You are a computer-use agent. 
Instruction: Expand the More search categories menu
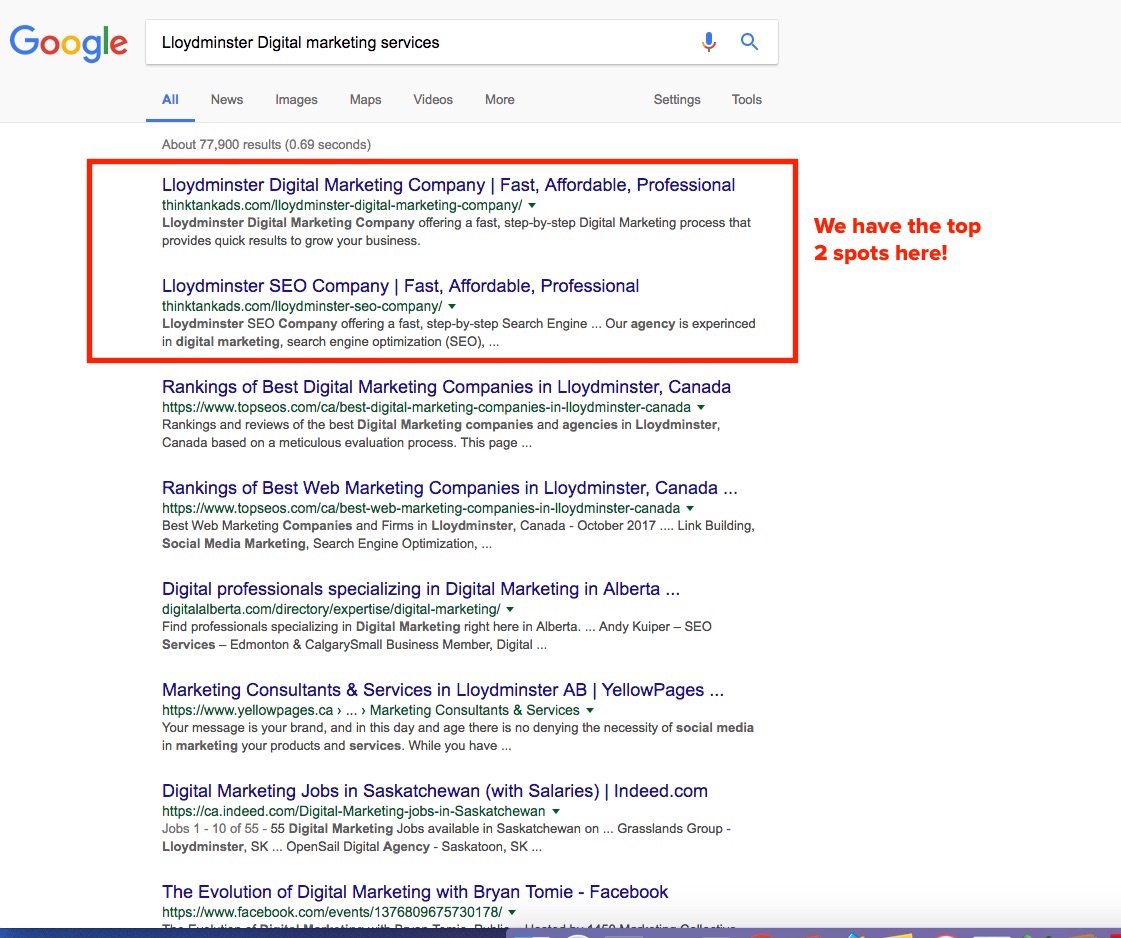[499, 100]
